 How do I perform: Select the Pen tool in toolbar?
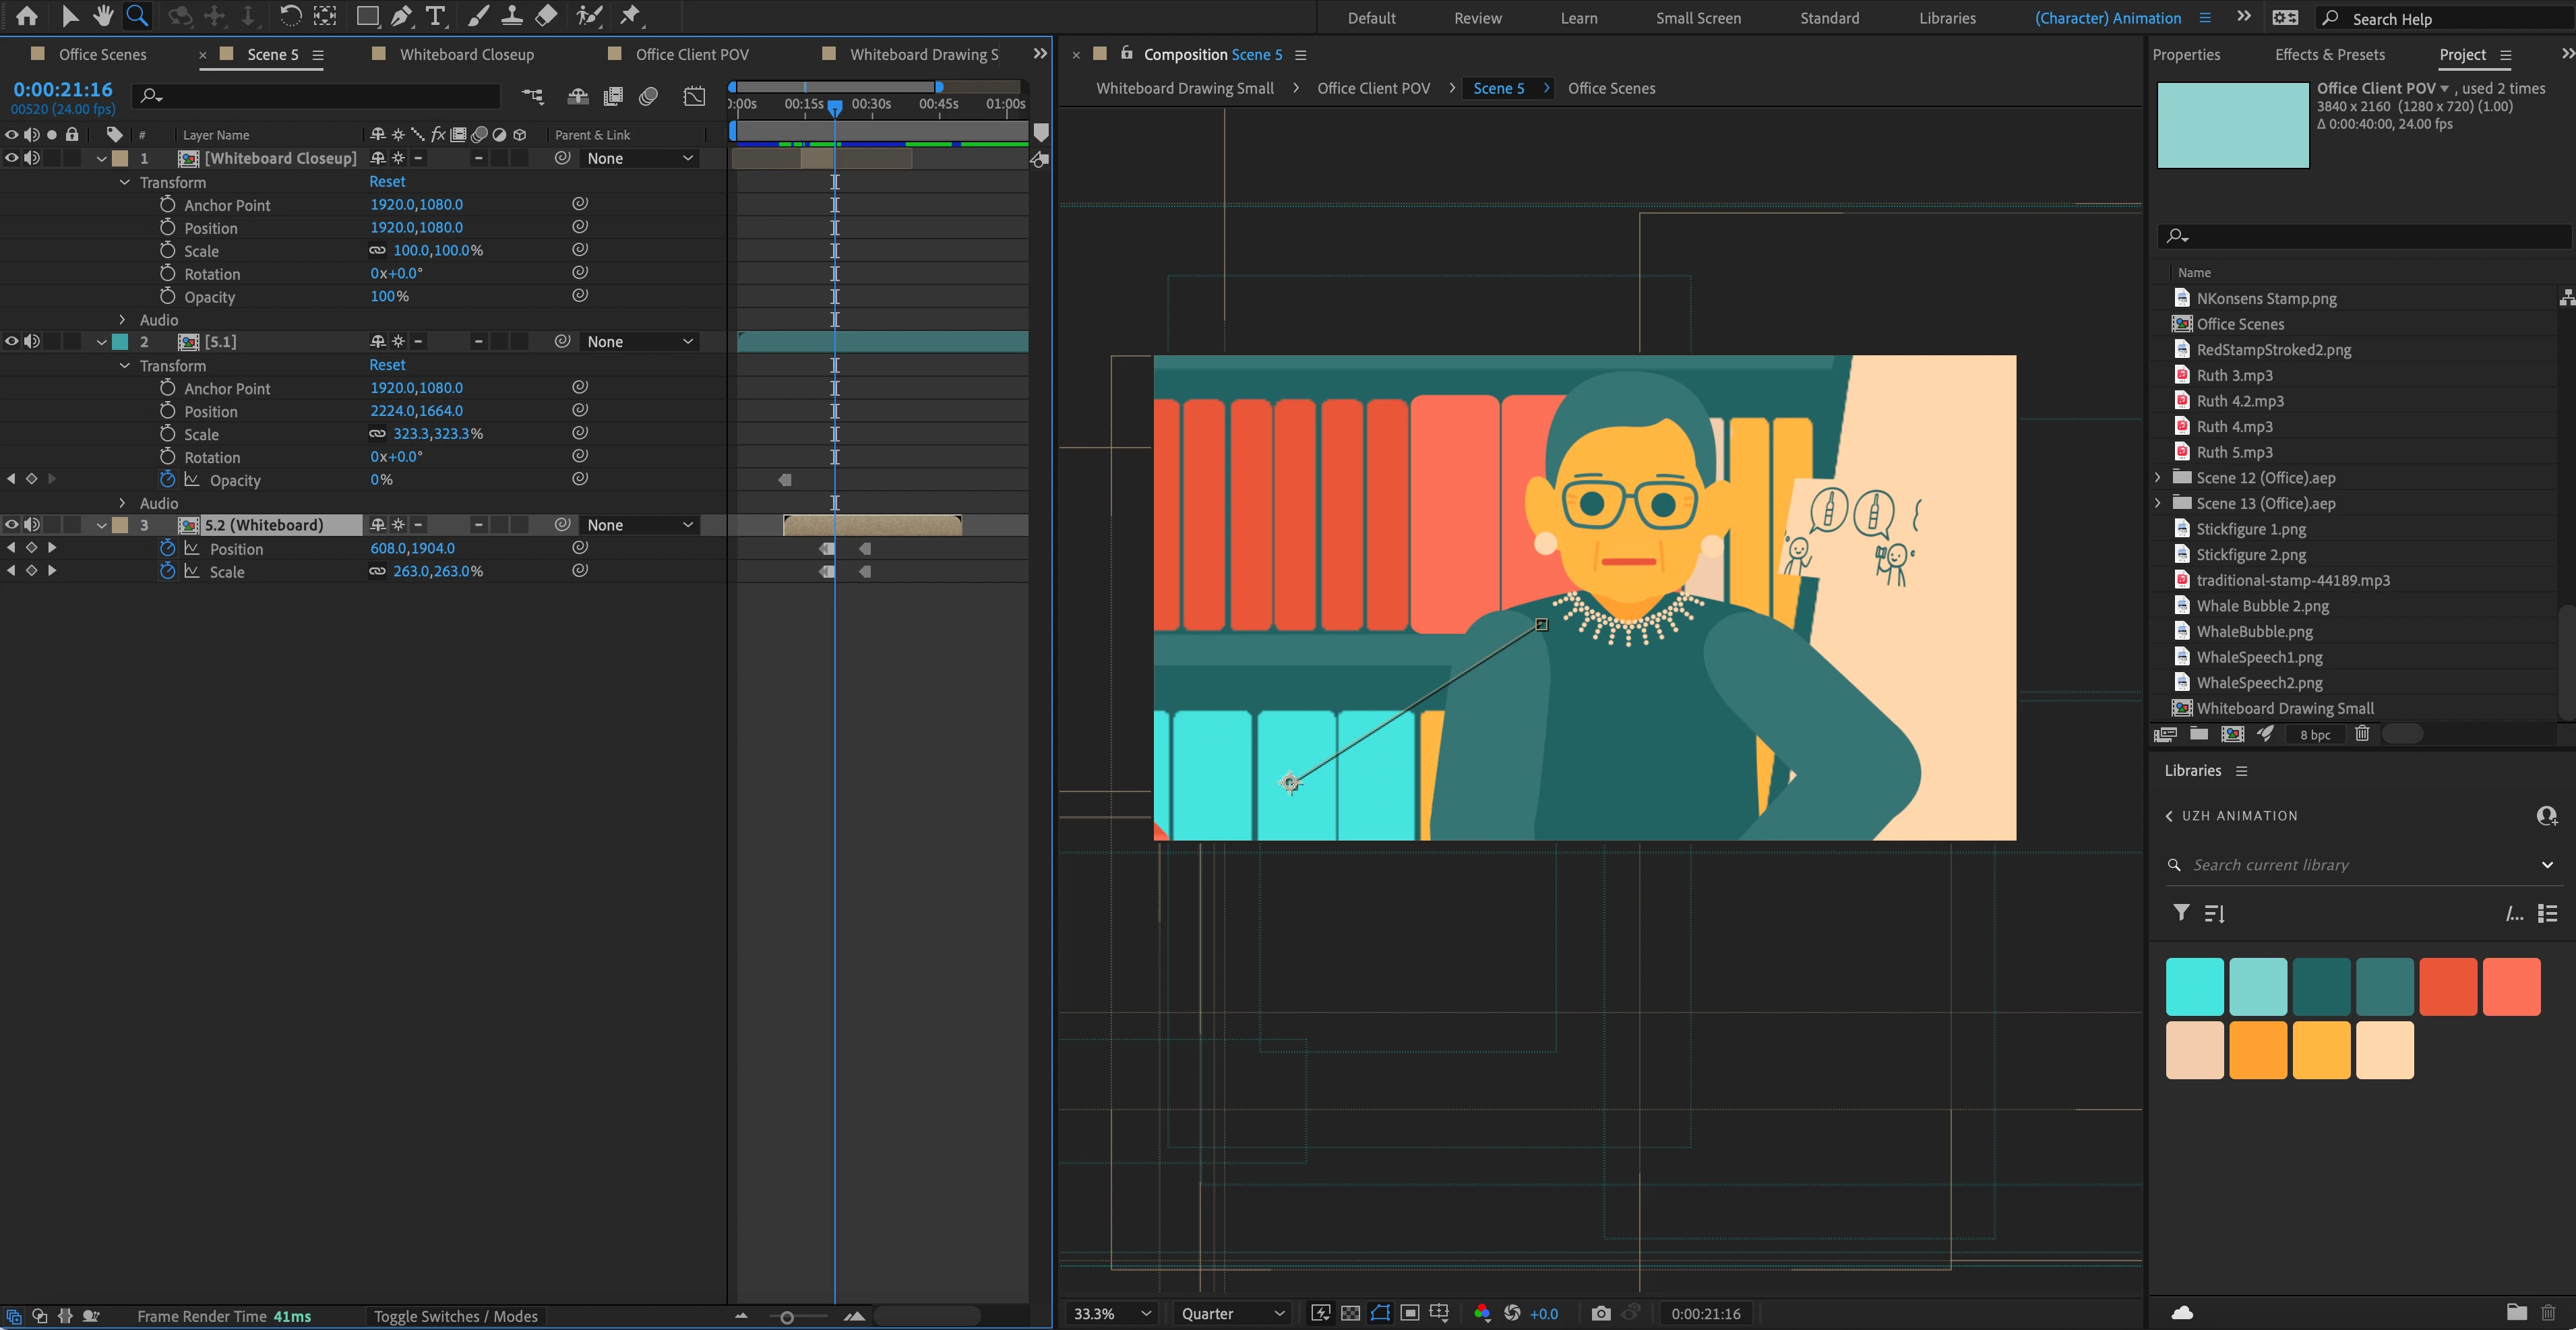[x=401, y=16]
